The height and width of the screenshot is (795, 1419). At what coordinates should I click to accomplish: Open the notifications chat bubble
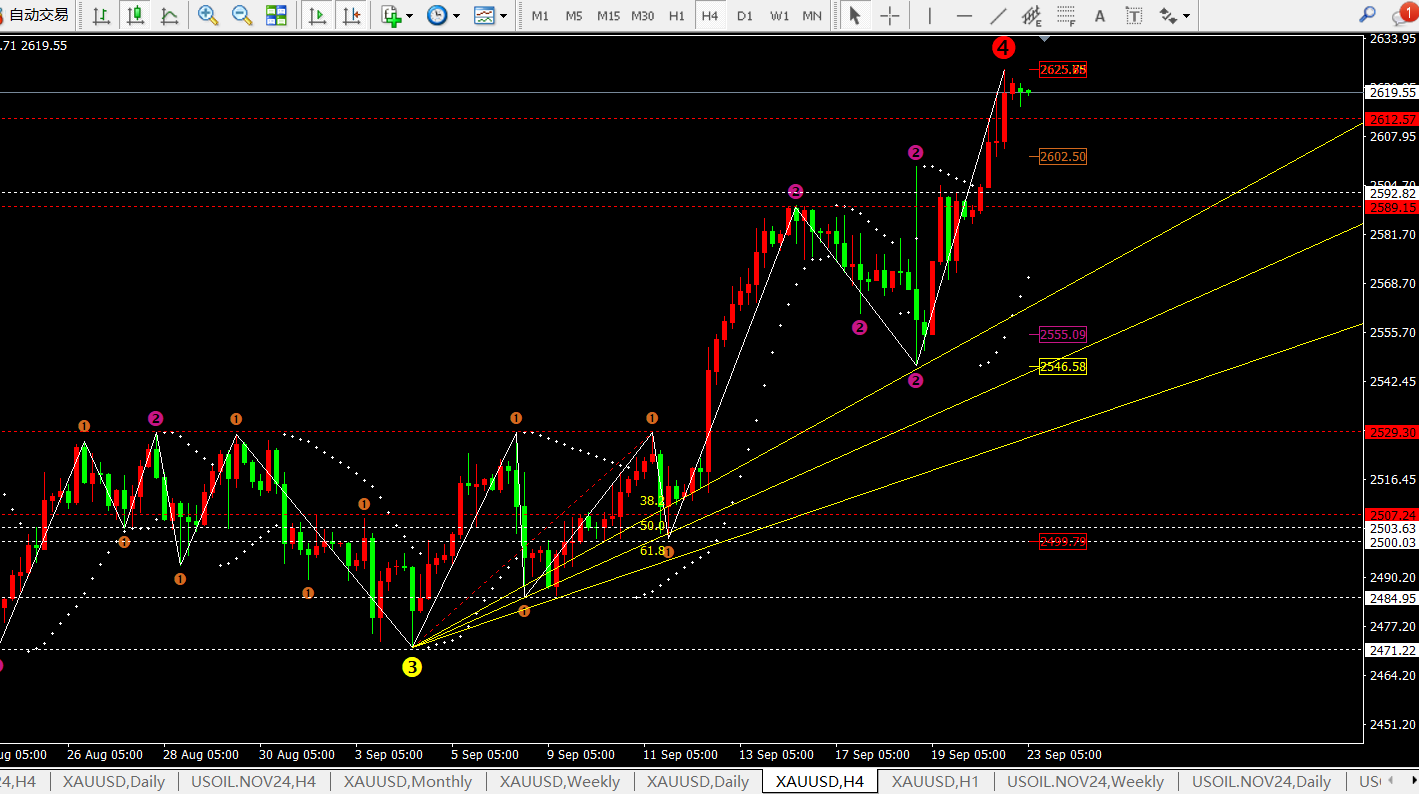click(x=1404, y=14)
